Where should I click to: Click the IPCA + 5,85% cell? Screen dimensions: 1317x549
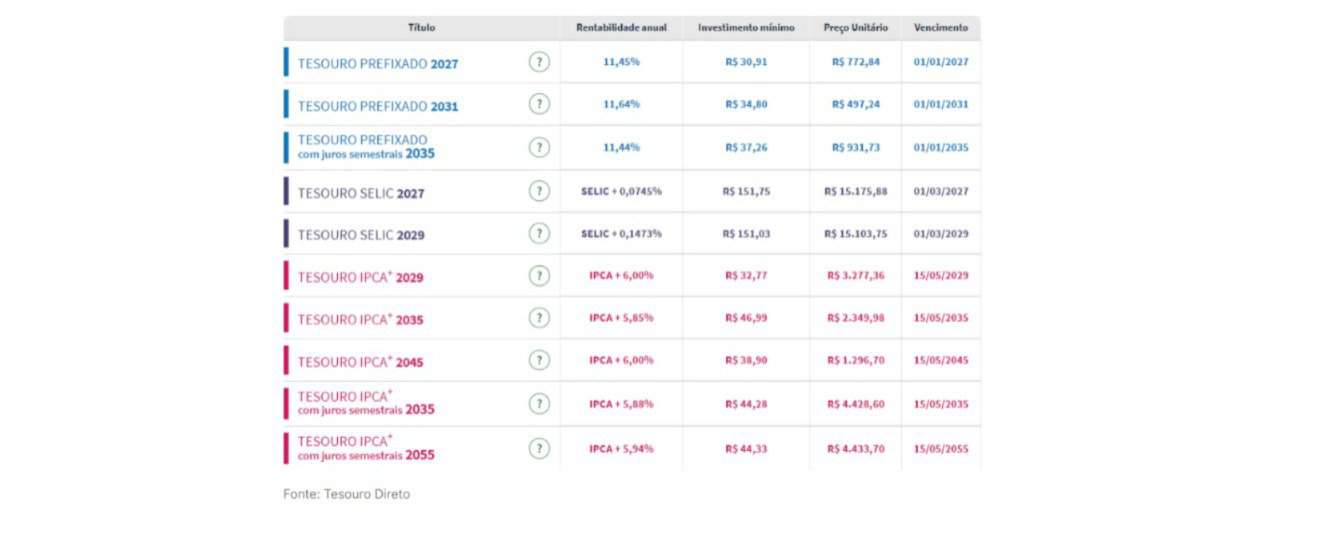point(621,318)
